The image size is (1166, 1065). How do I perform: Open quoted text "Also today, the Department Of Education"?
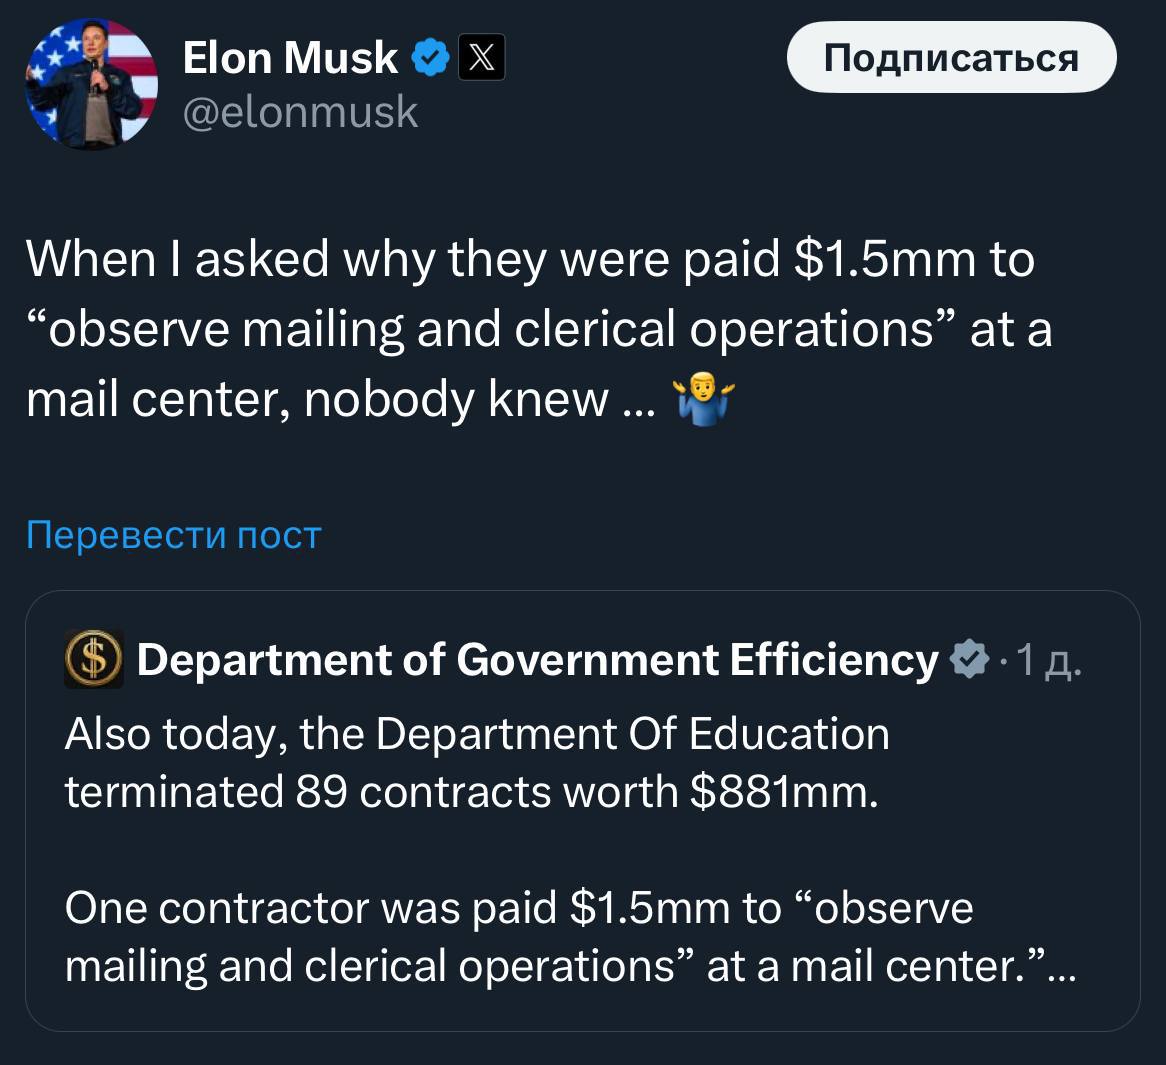coord(477,734)
